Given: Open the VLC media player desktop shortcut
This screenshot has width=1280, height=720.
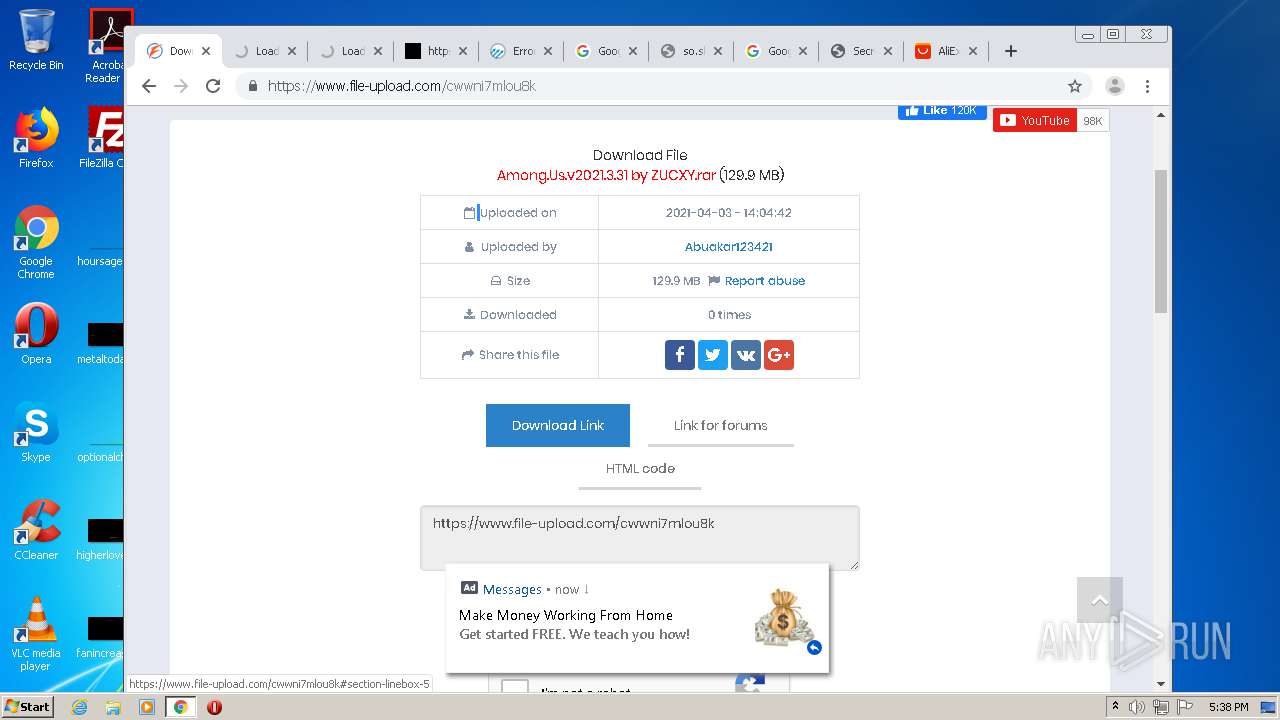Looking at the screenshot, I should (x=36, y=634).
